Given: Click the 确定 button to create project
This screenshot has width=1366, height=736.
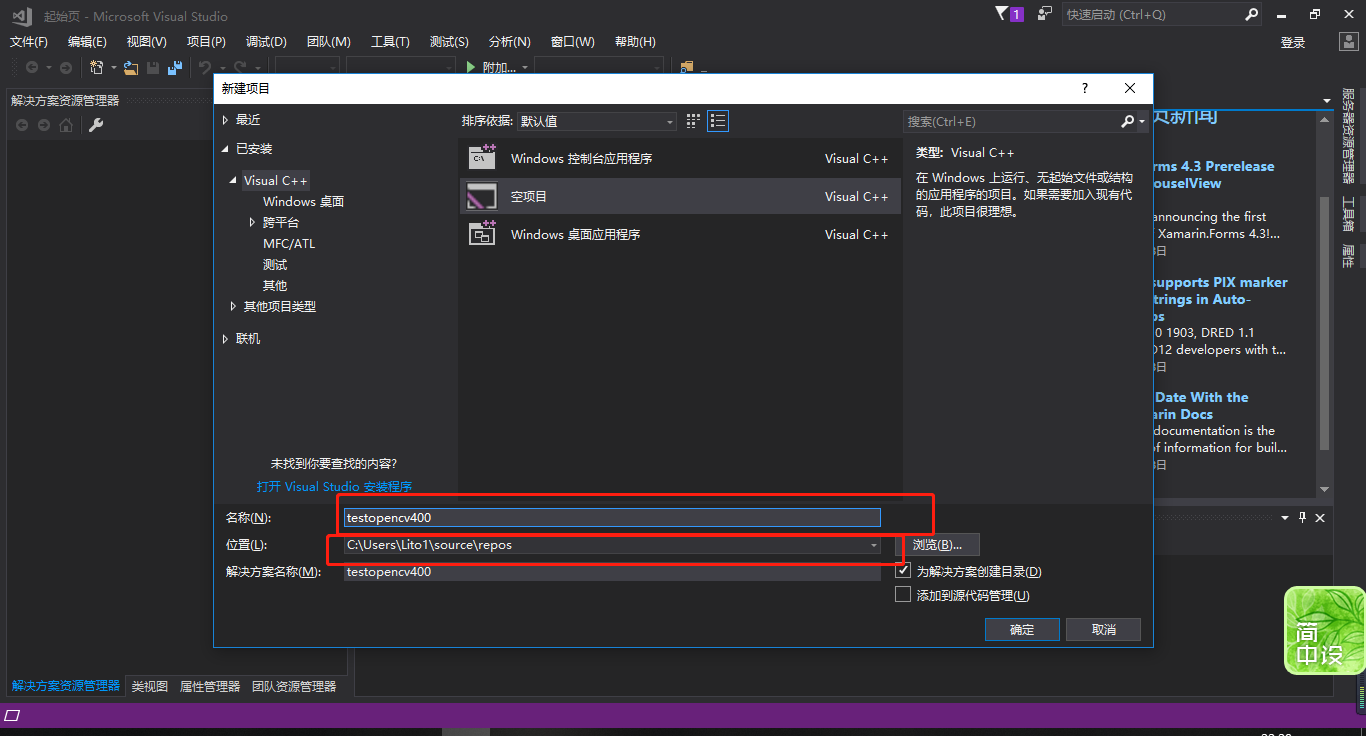Looking at the screenshot, I should (x=1022, y=629).
